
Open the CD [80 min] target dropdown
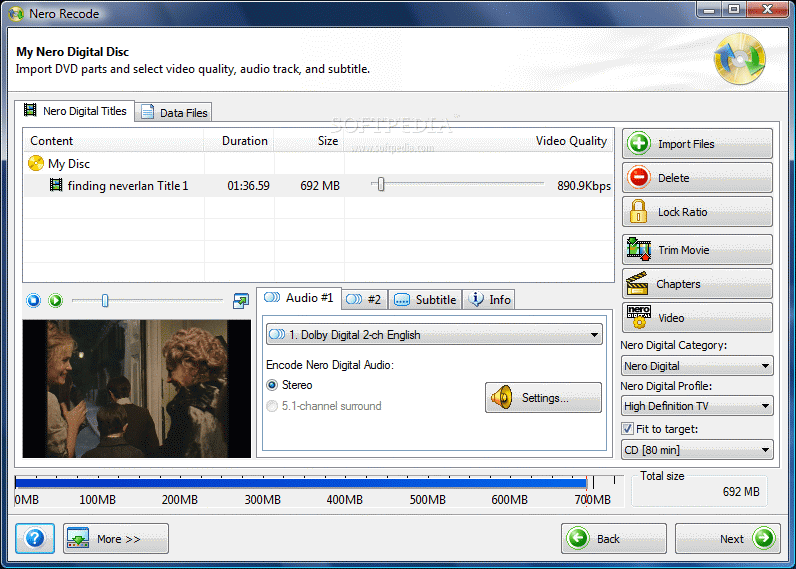pyautogui.click(x=697, y=450)
